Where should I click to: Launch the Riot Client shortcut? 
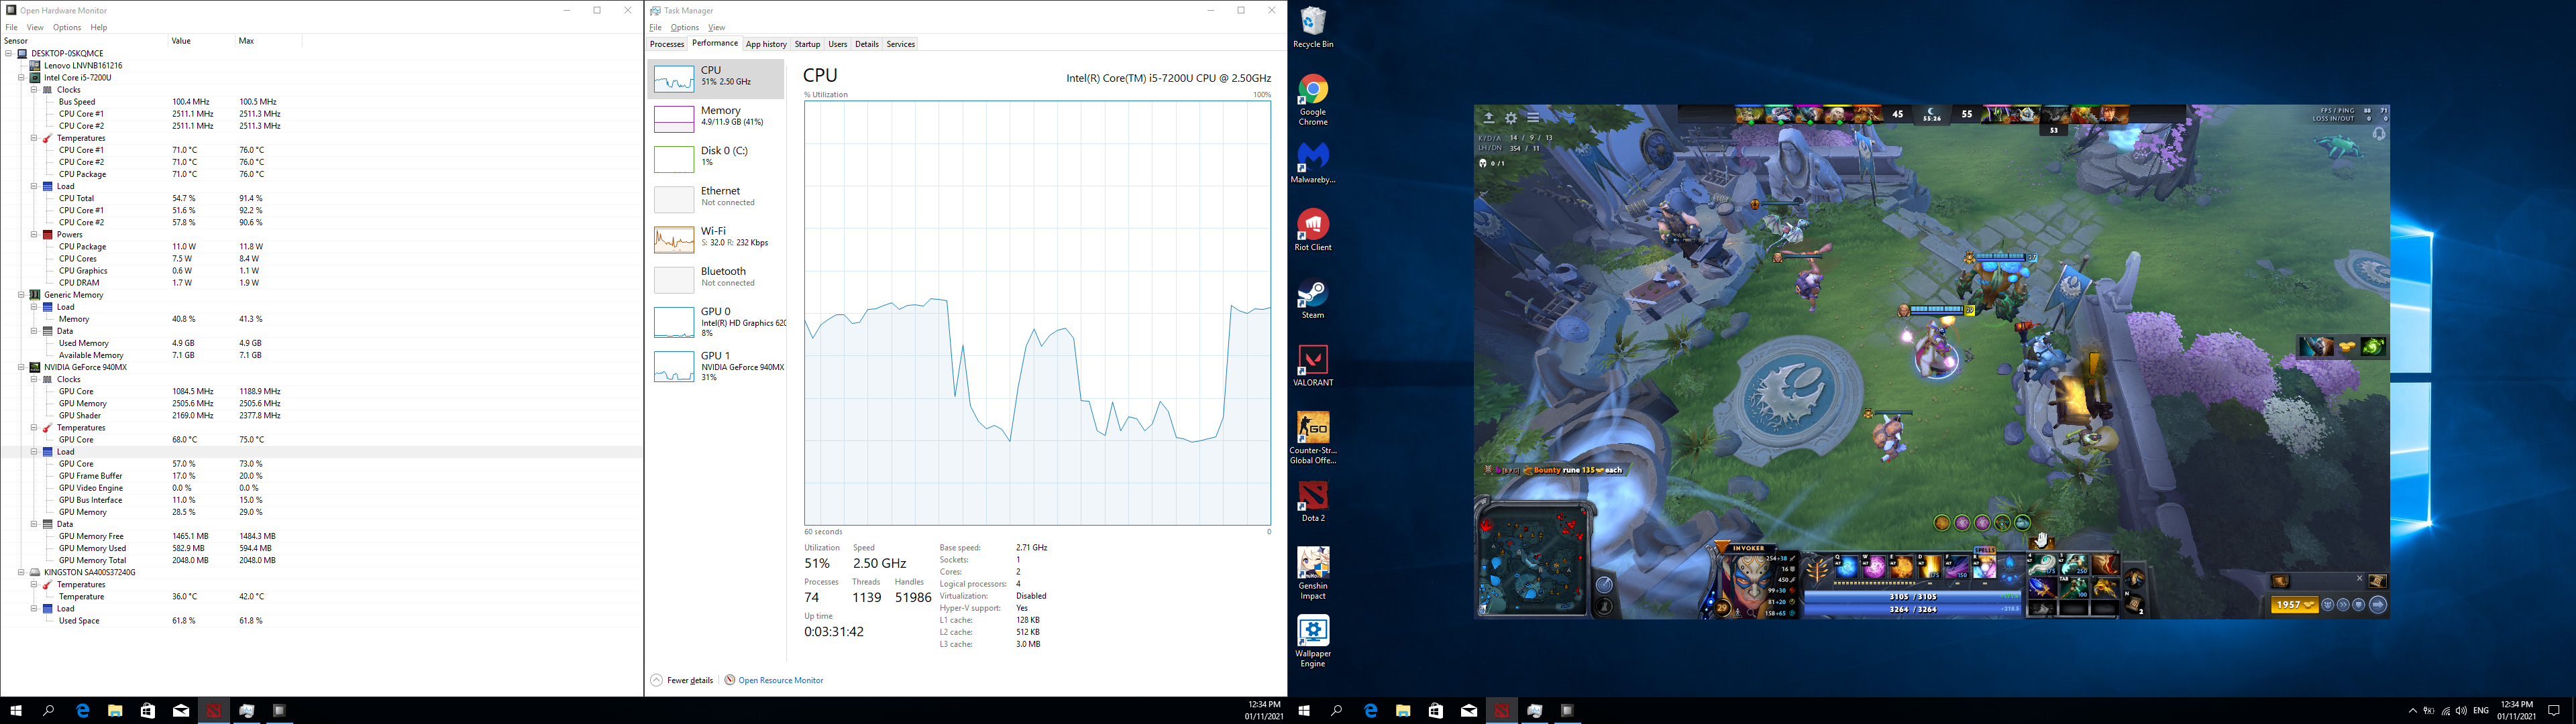1313,230
